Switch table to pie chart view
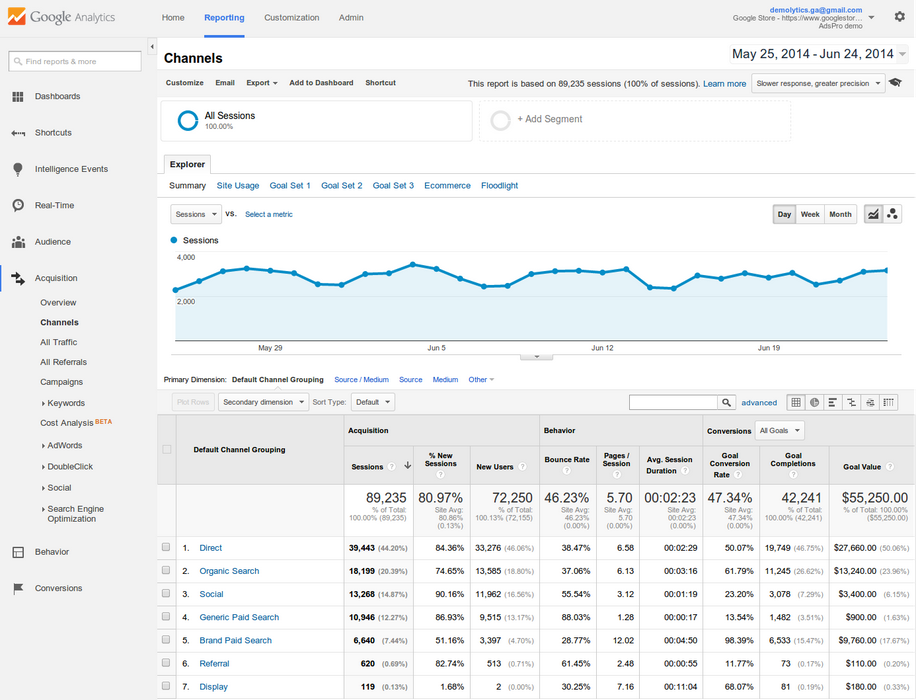Screen dimensions: 916x700 point(814,402)
